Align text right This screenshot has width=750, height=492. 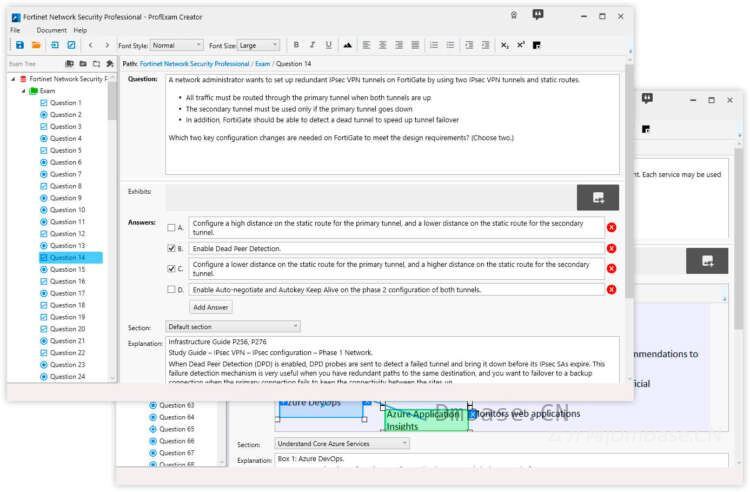click(x=399, y=45)
